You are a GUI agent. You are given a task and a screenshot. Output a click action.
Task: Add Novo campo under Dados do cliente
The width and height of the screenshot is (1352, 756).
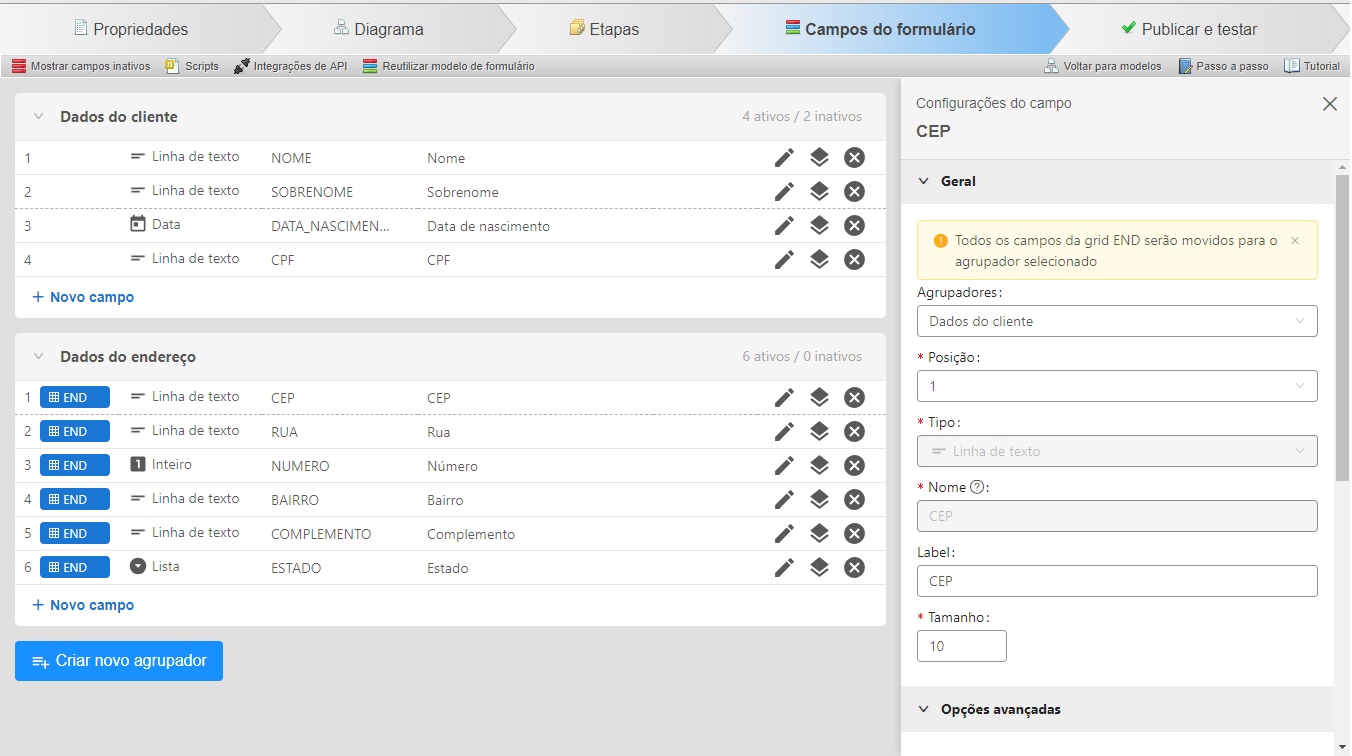tap(83, 297)
